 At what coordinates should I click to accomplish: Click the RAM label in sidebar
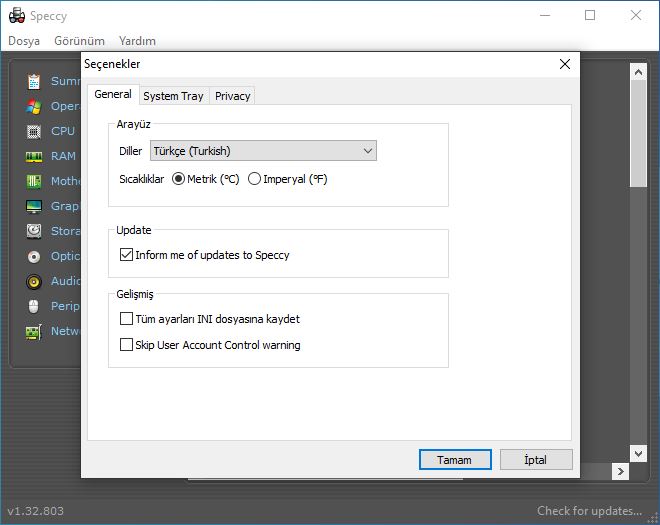point(63,156)
